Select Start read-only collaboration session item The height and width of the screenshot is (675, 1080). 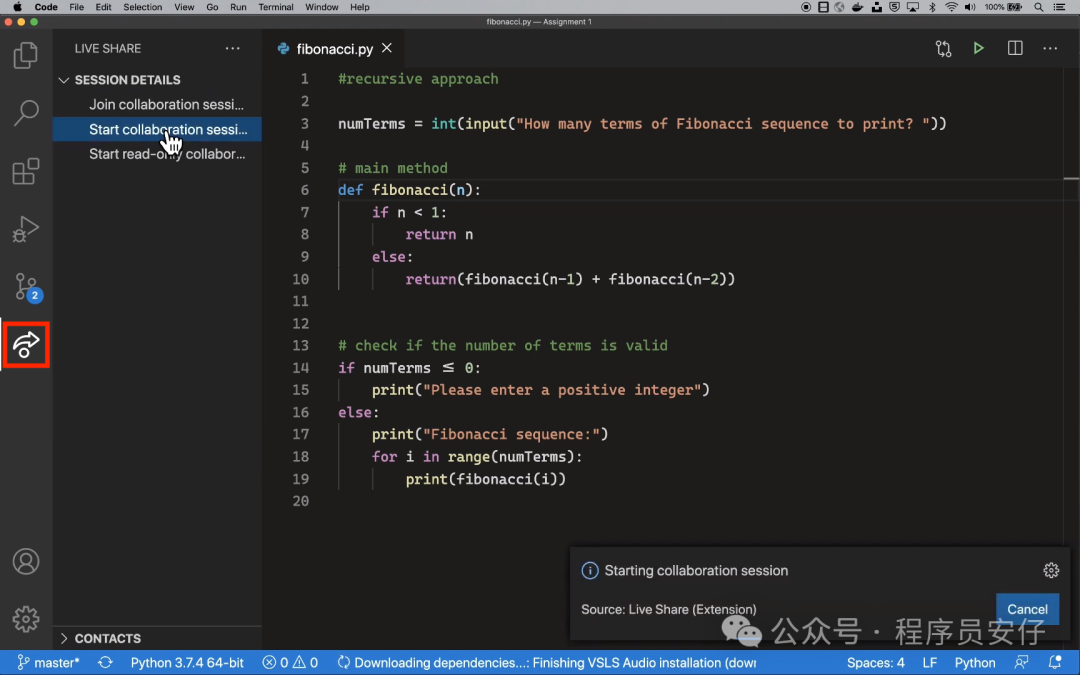166,154
